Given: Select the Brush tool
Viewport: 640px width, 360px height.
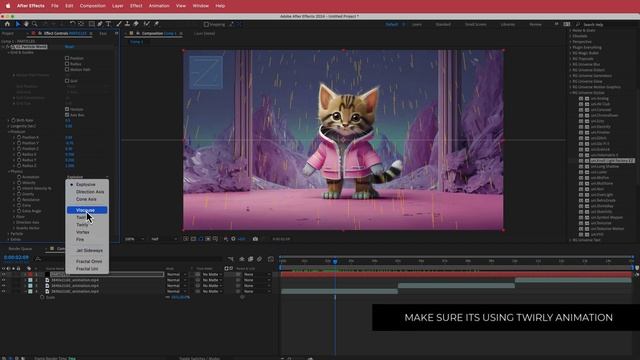Looking at the screenshot, I should [x=119, y=24].
